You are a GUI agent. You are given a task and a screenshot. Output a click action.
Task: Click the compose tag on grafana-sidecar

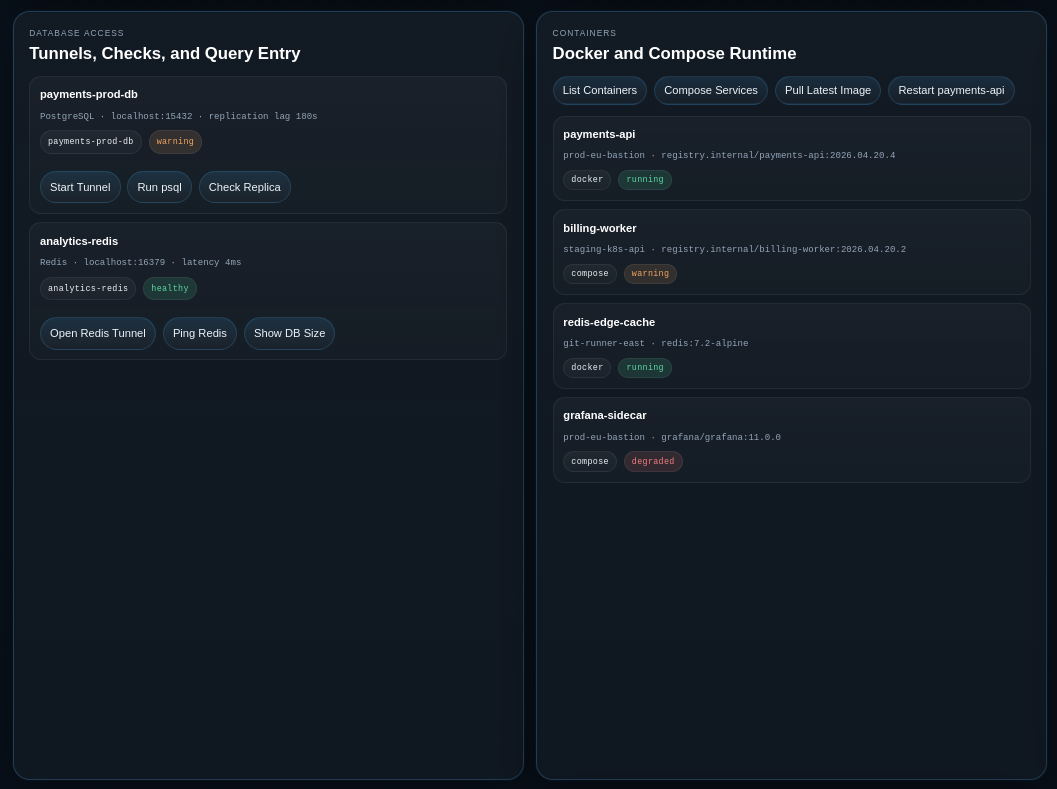tap(589, 462)
